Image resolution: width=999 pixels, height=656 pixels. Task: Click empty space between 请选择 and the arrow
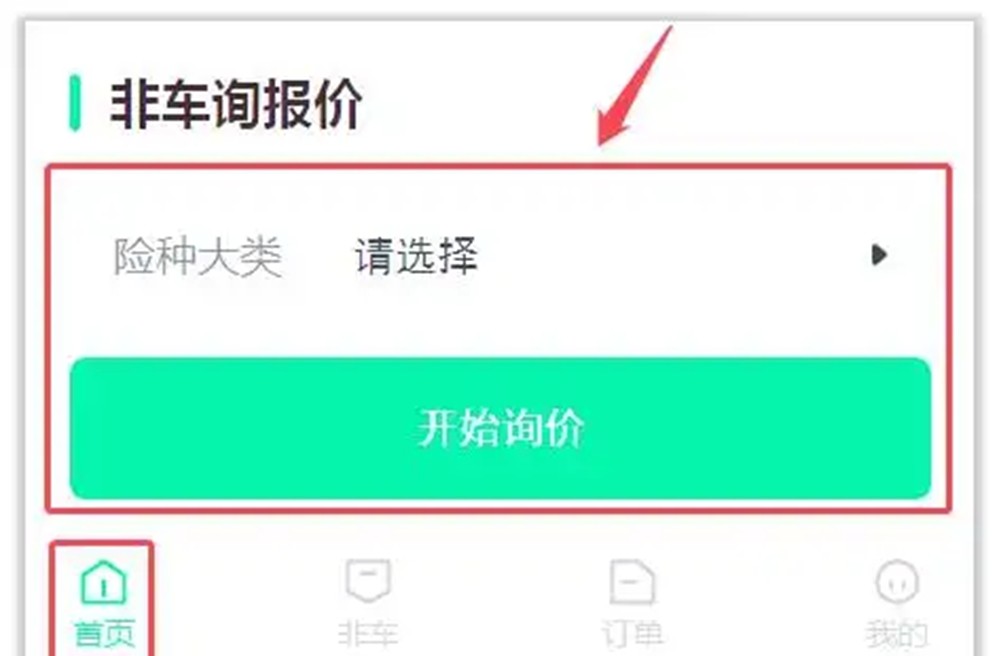(x=674, y=256)
